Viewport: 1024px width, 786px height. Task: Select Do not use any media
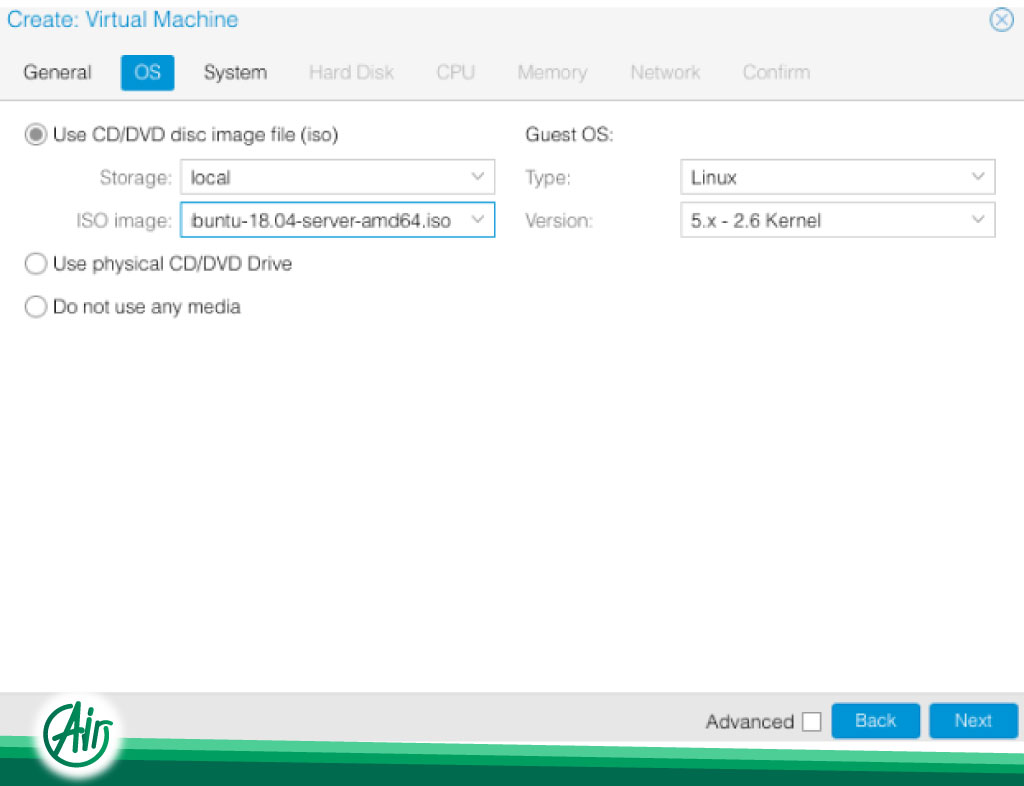[x=35, y=307]
